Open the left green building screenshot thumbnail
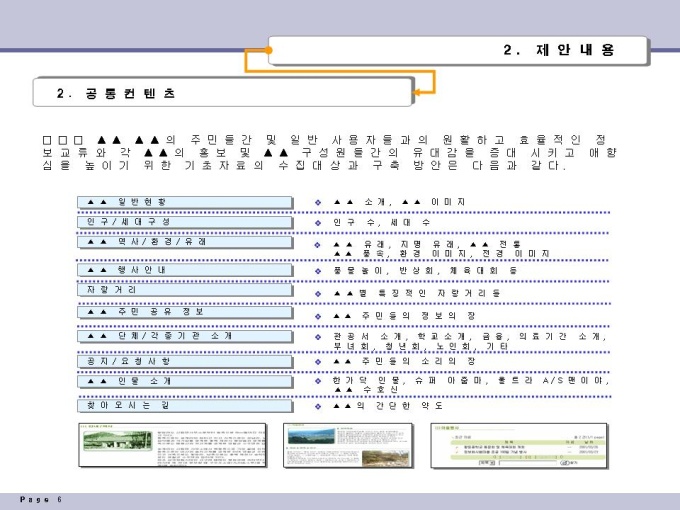 coord(172,445)
